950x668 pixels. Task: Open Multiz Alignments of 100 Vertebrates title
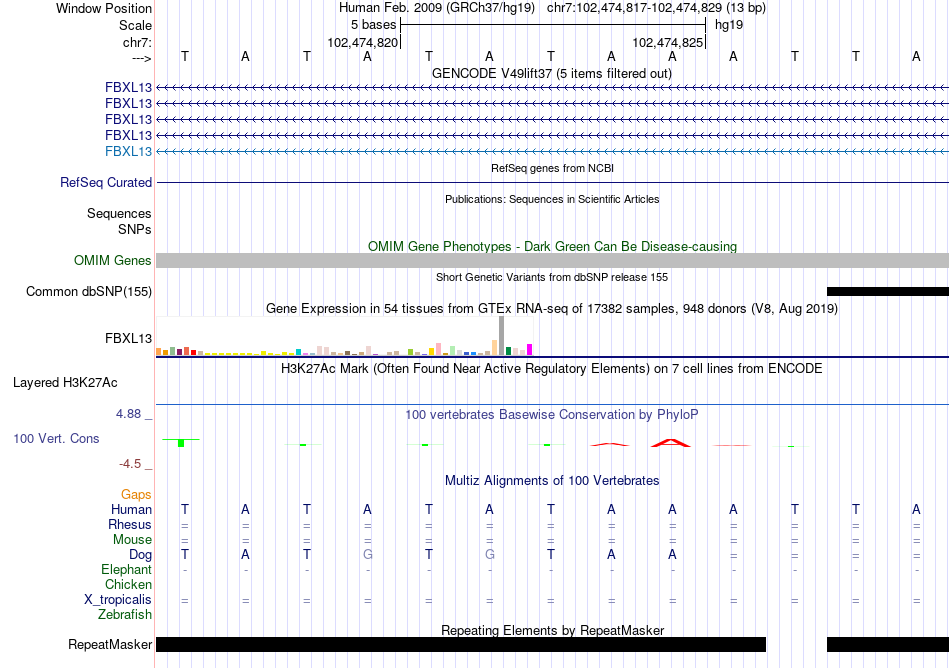point(552,481)
